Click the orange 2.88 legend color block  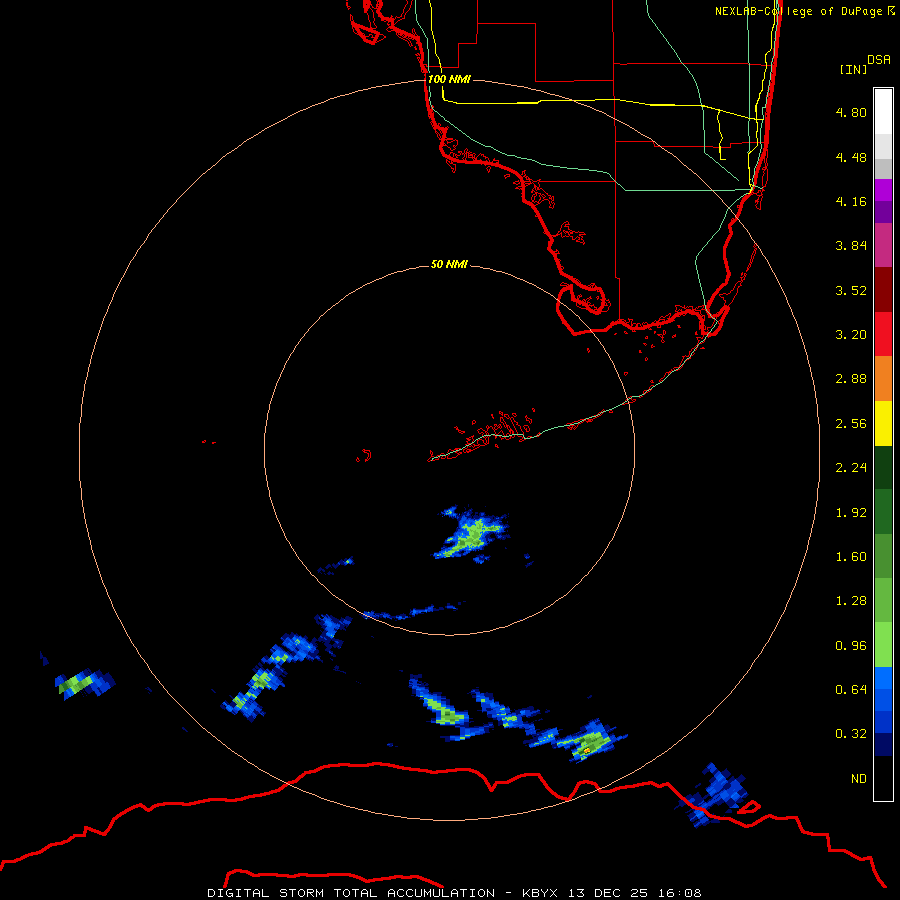883,378
